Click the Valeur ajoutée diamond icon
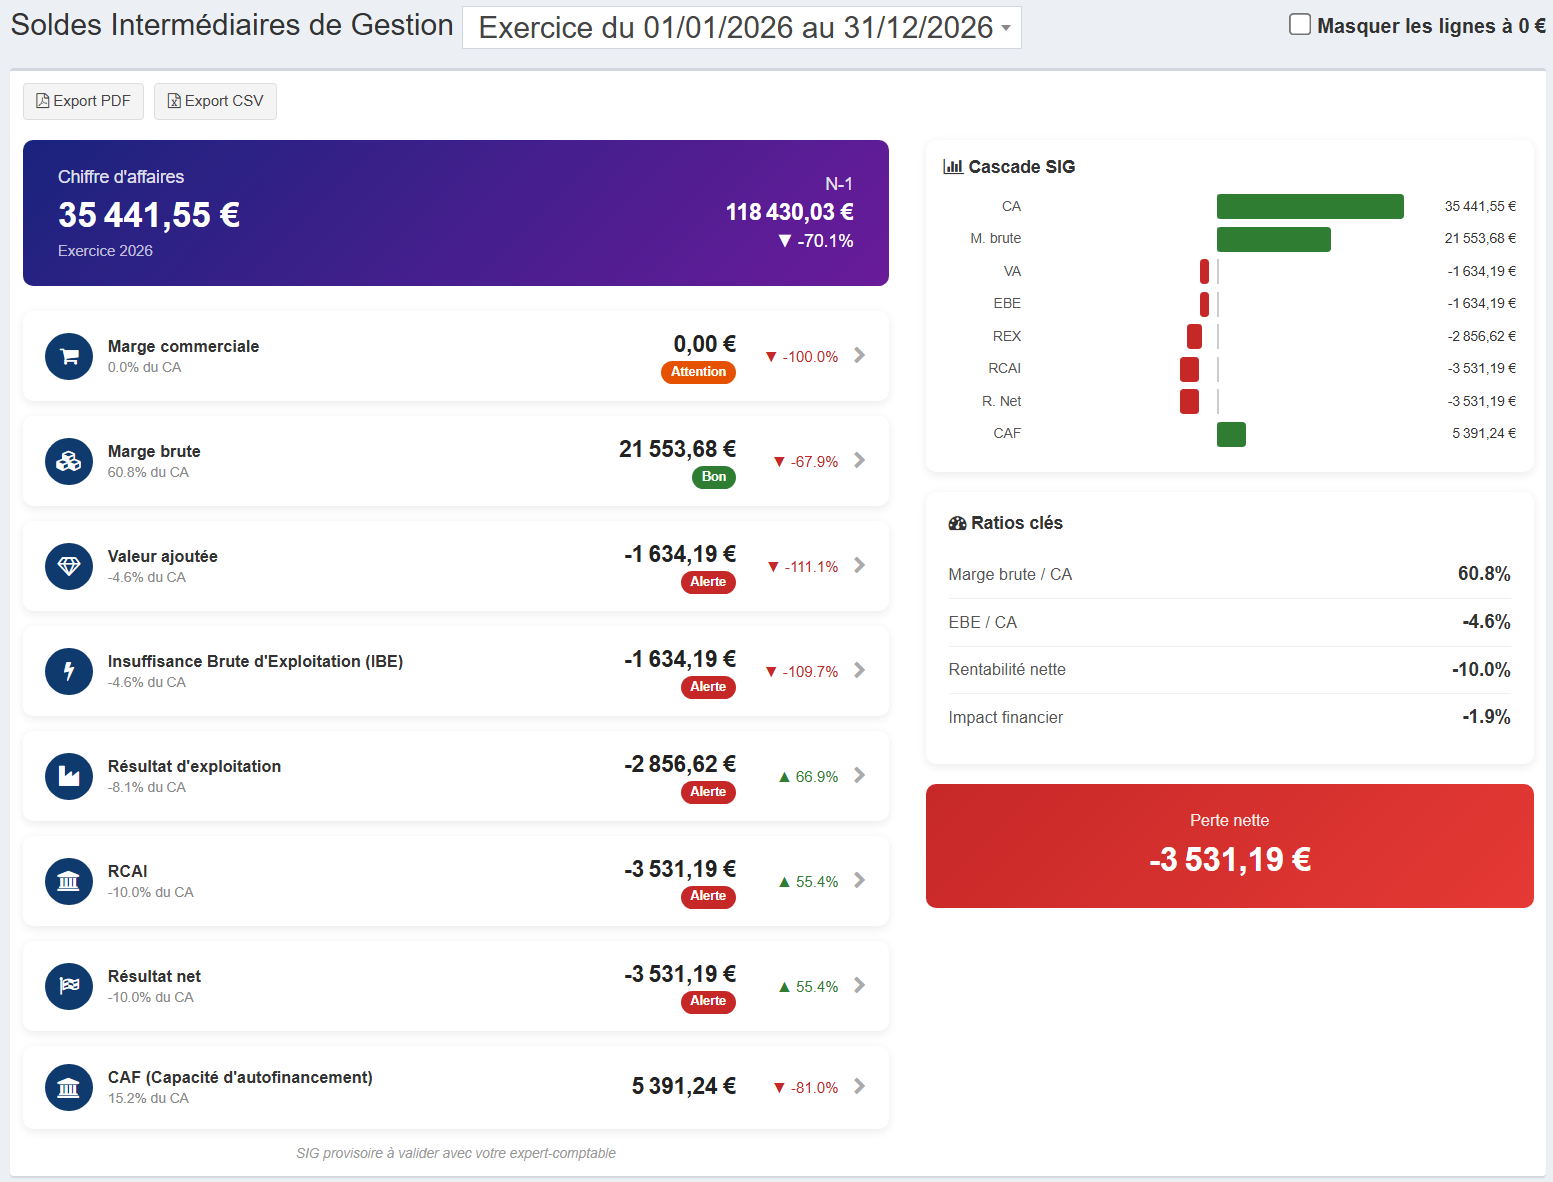The width and height of the screenshot is (1553, 1182). (x=69, y=566)
